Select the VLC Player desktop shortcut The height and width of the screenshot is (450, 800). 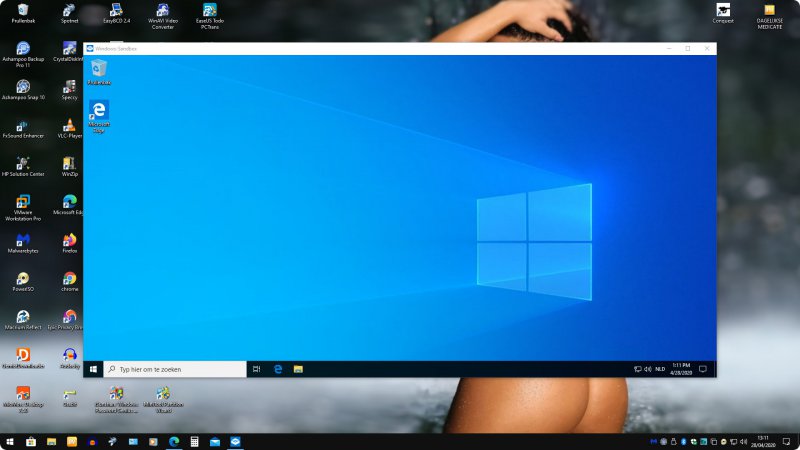pos(69,126)
